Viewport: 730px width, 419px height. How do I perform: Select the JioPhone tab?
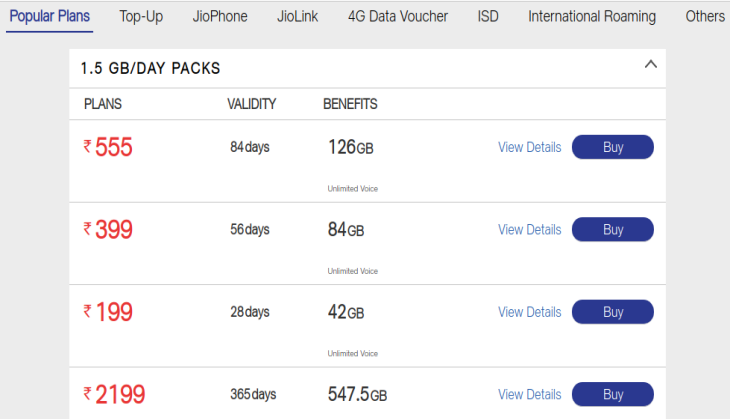pos(220,17)
